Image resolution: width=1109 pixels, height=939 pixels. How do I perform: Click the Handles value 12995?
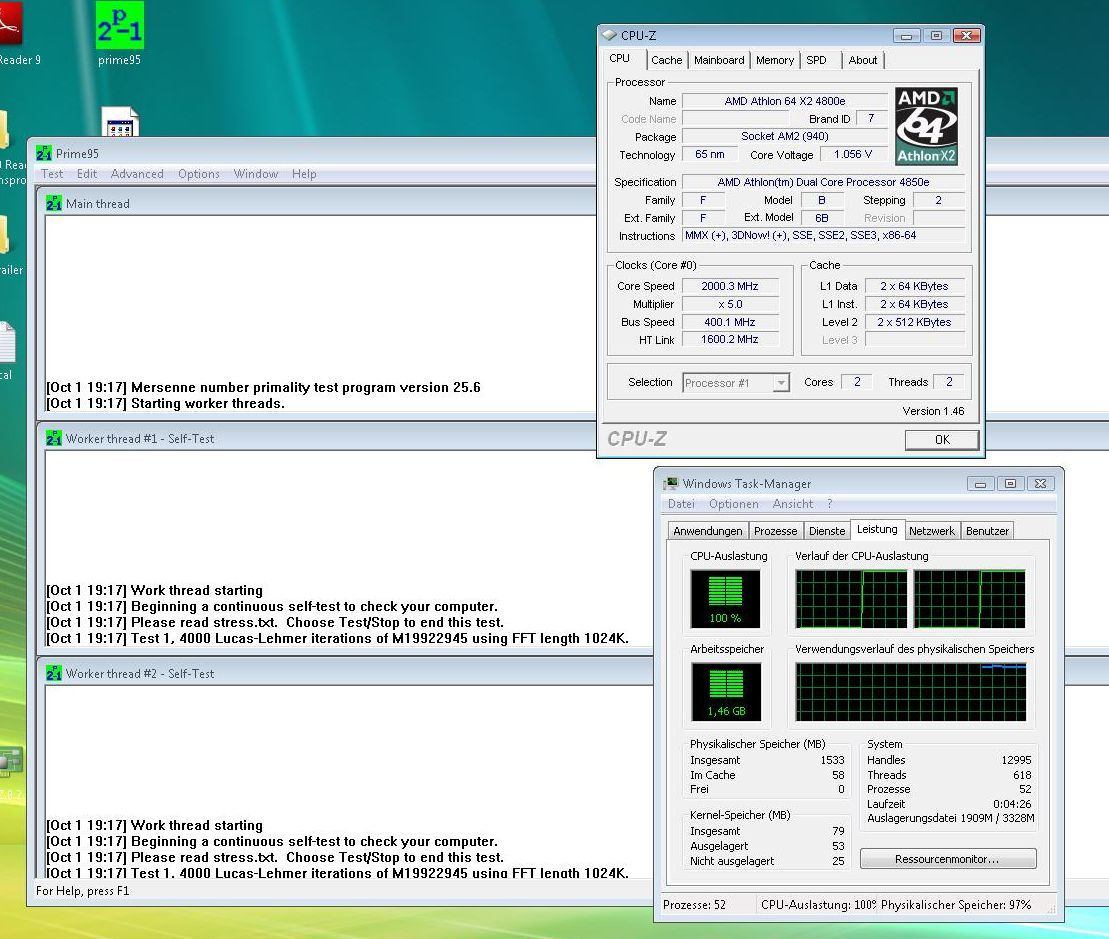click(x=1016, y=760)
